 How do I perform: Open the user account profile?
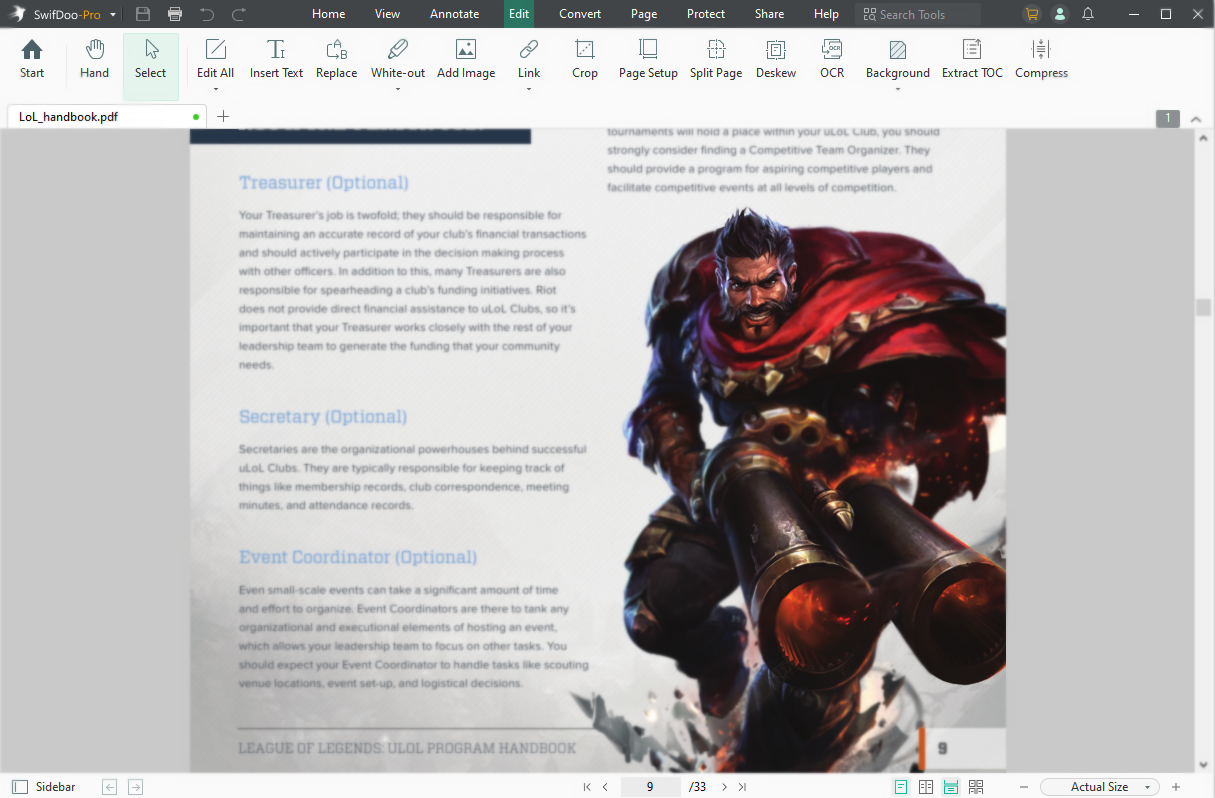point(1060,14)
